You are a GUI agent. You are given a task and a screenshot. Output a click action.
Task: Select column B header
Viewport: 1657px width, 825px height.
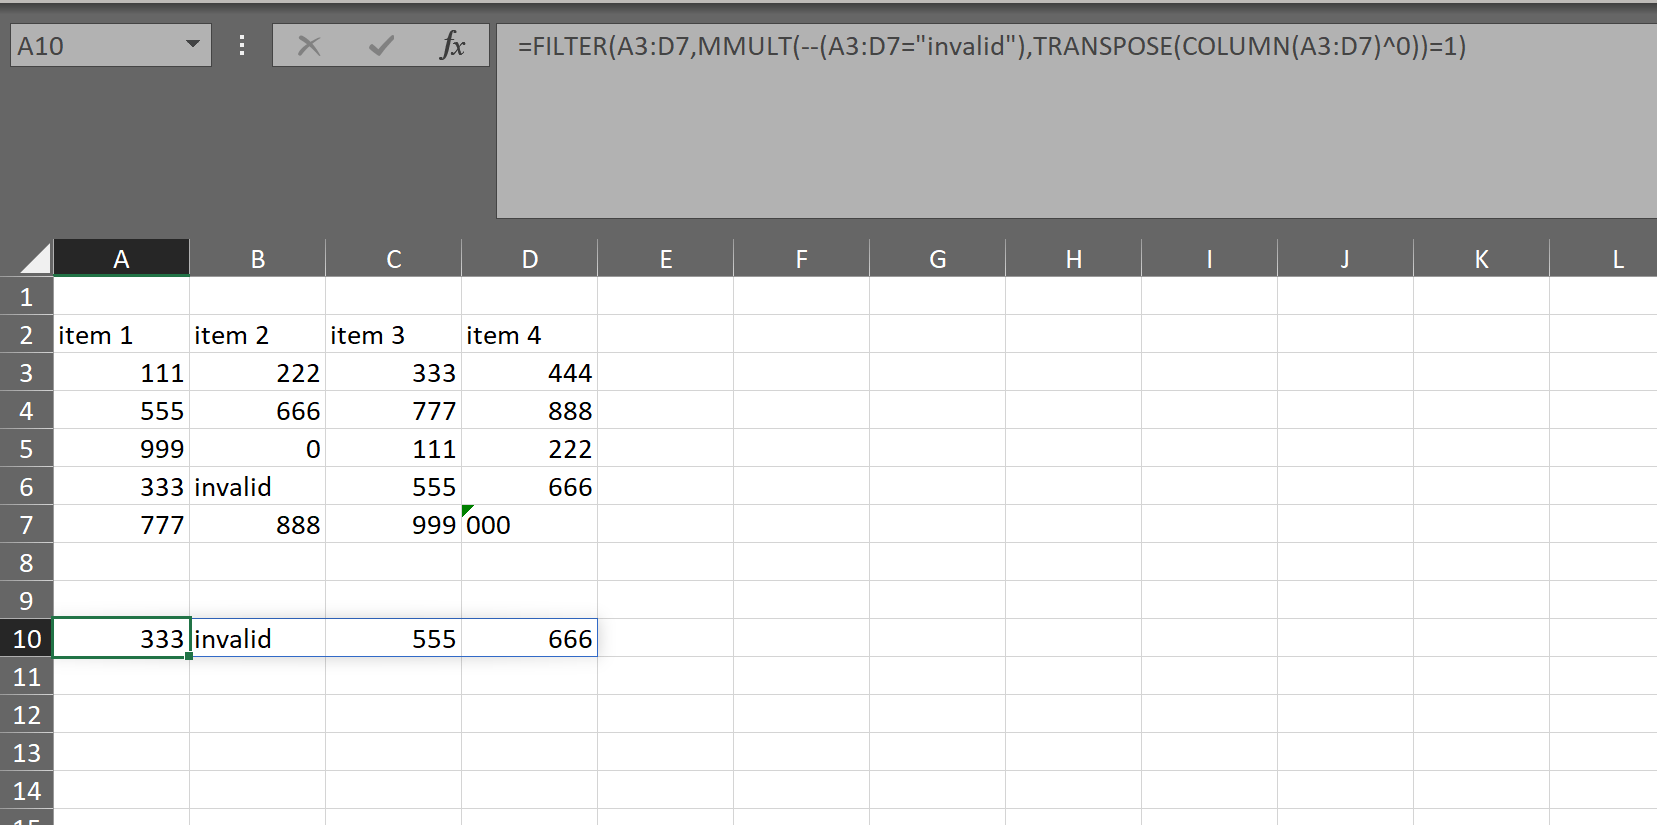pos(258,258)
